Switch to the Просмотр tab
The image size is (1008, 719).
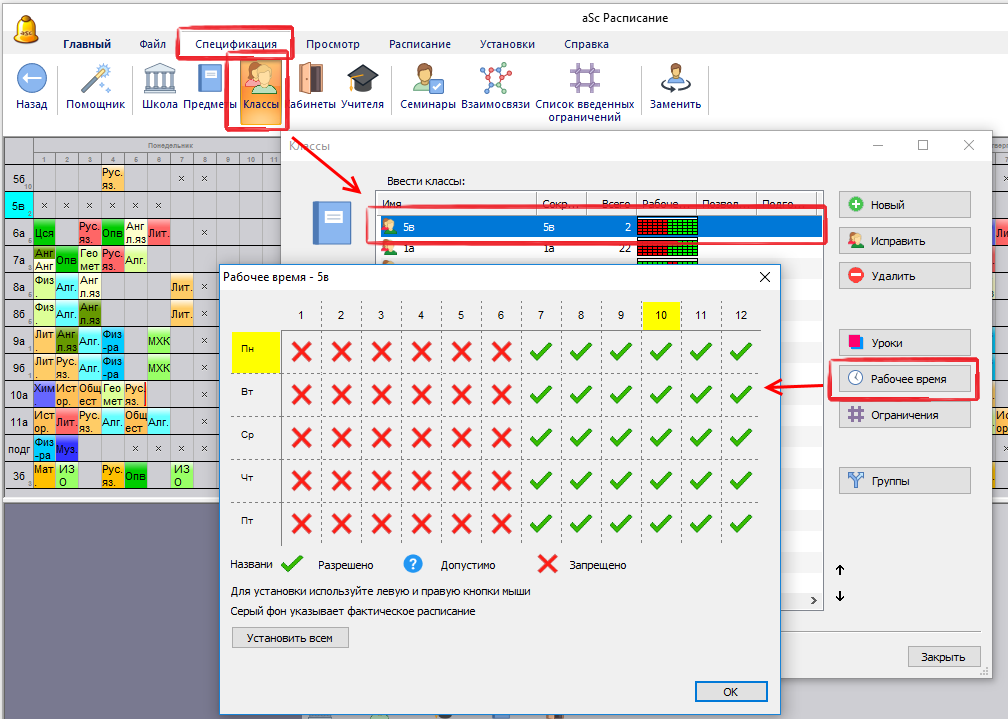pos(332,44)
